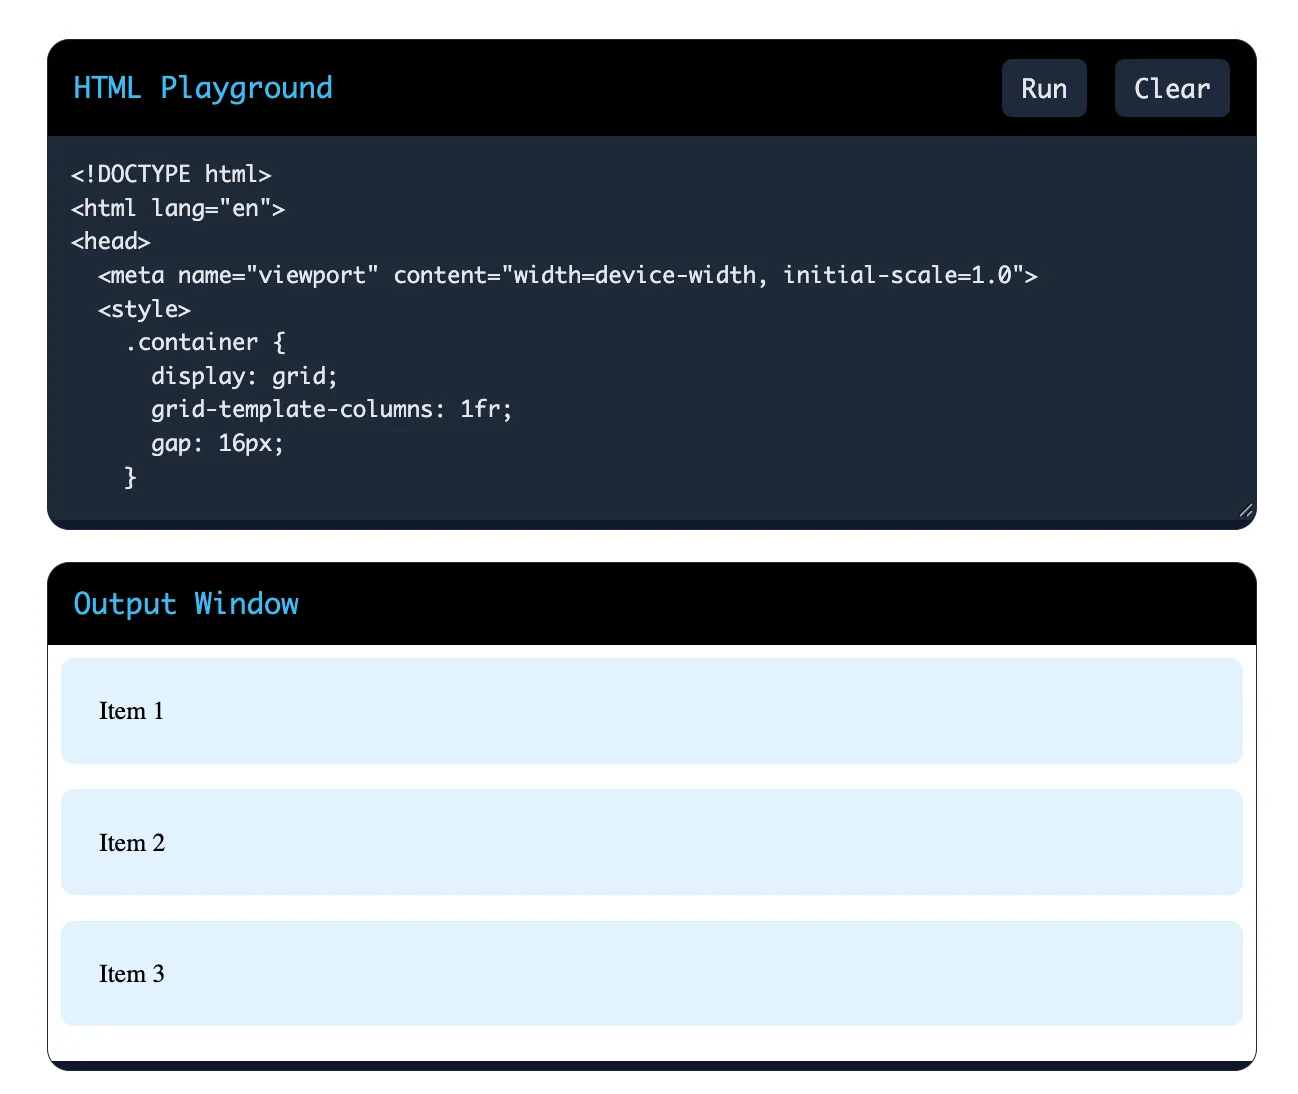Click the Clear button
This screenshot has width=1298, height=1094.
(1172, 88)
